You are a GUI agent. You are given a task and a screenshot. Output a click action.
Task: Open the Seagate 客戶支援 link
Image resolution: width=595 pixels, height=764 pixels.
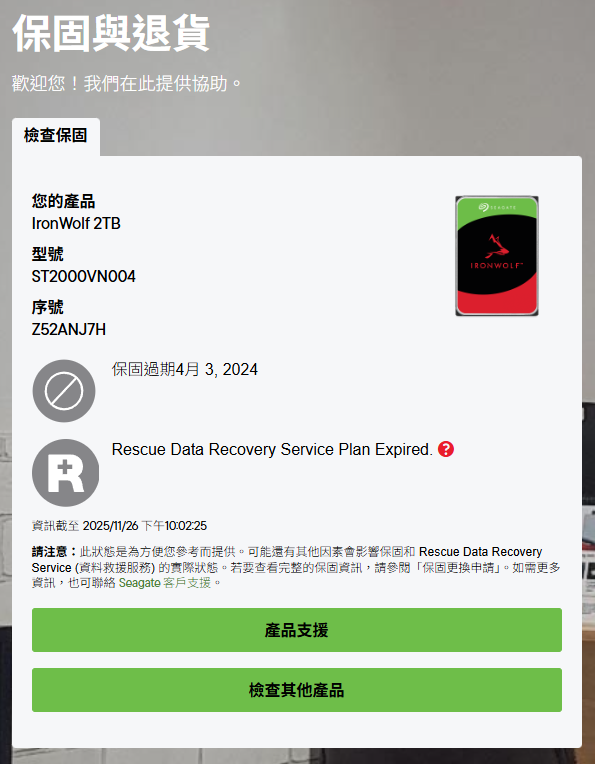[165, 583]
